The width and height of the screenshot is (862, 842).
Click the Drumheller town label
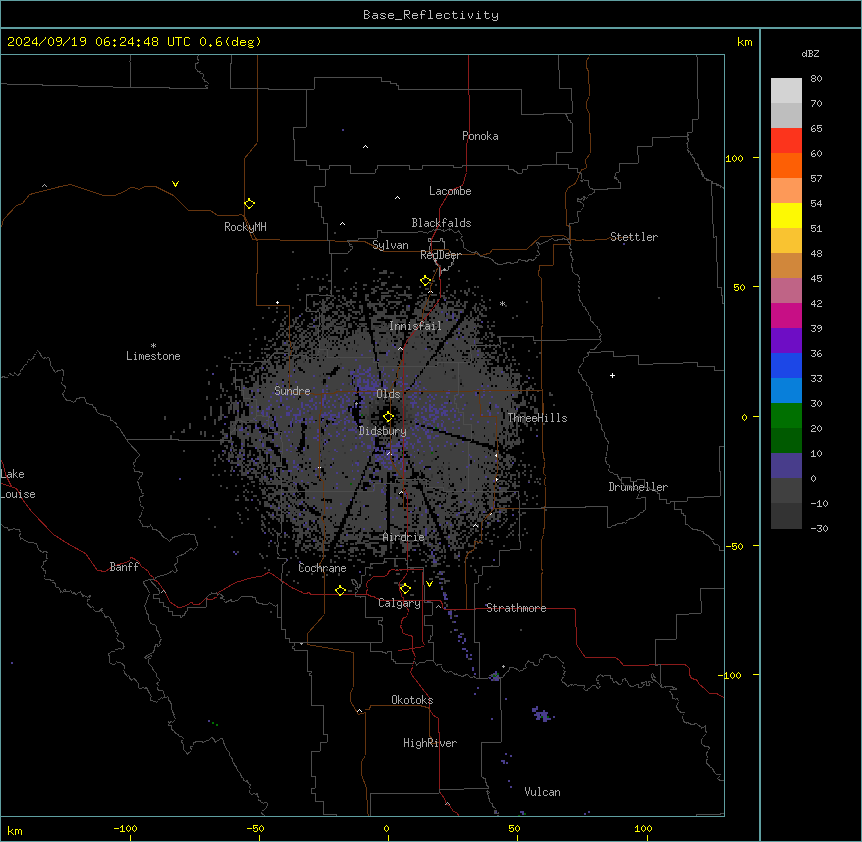pyautogui.click(x=638, y=487)
